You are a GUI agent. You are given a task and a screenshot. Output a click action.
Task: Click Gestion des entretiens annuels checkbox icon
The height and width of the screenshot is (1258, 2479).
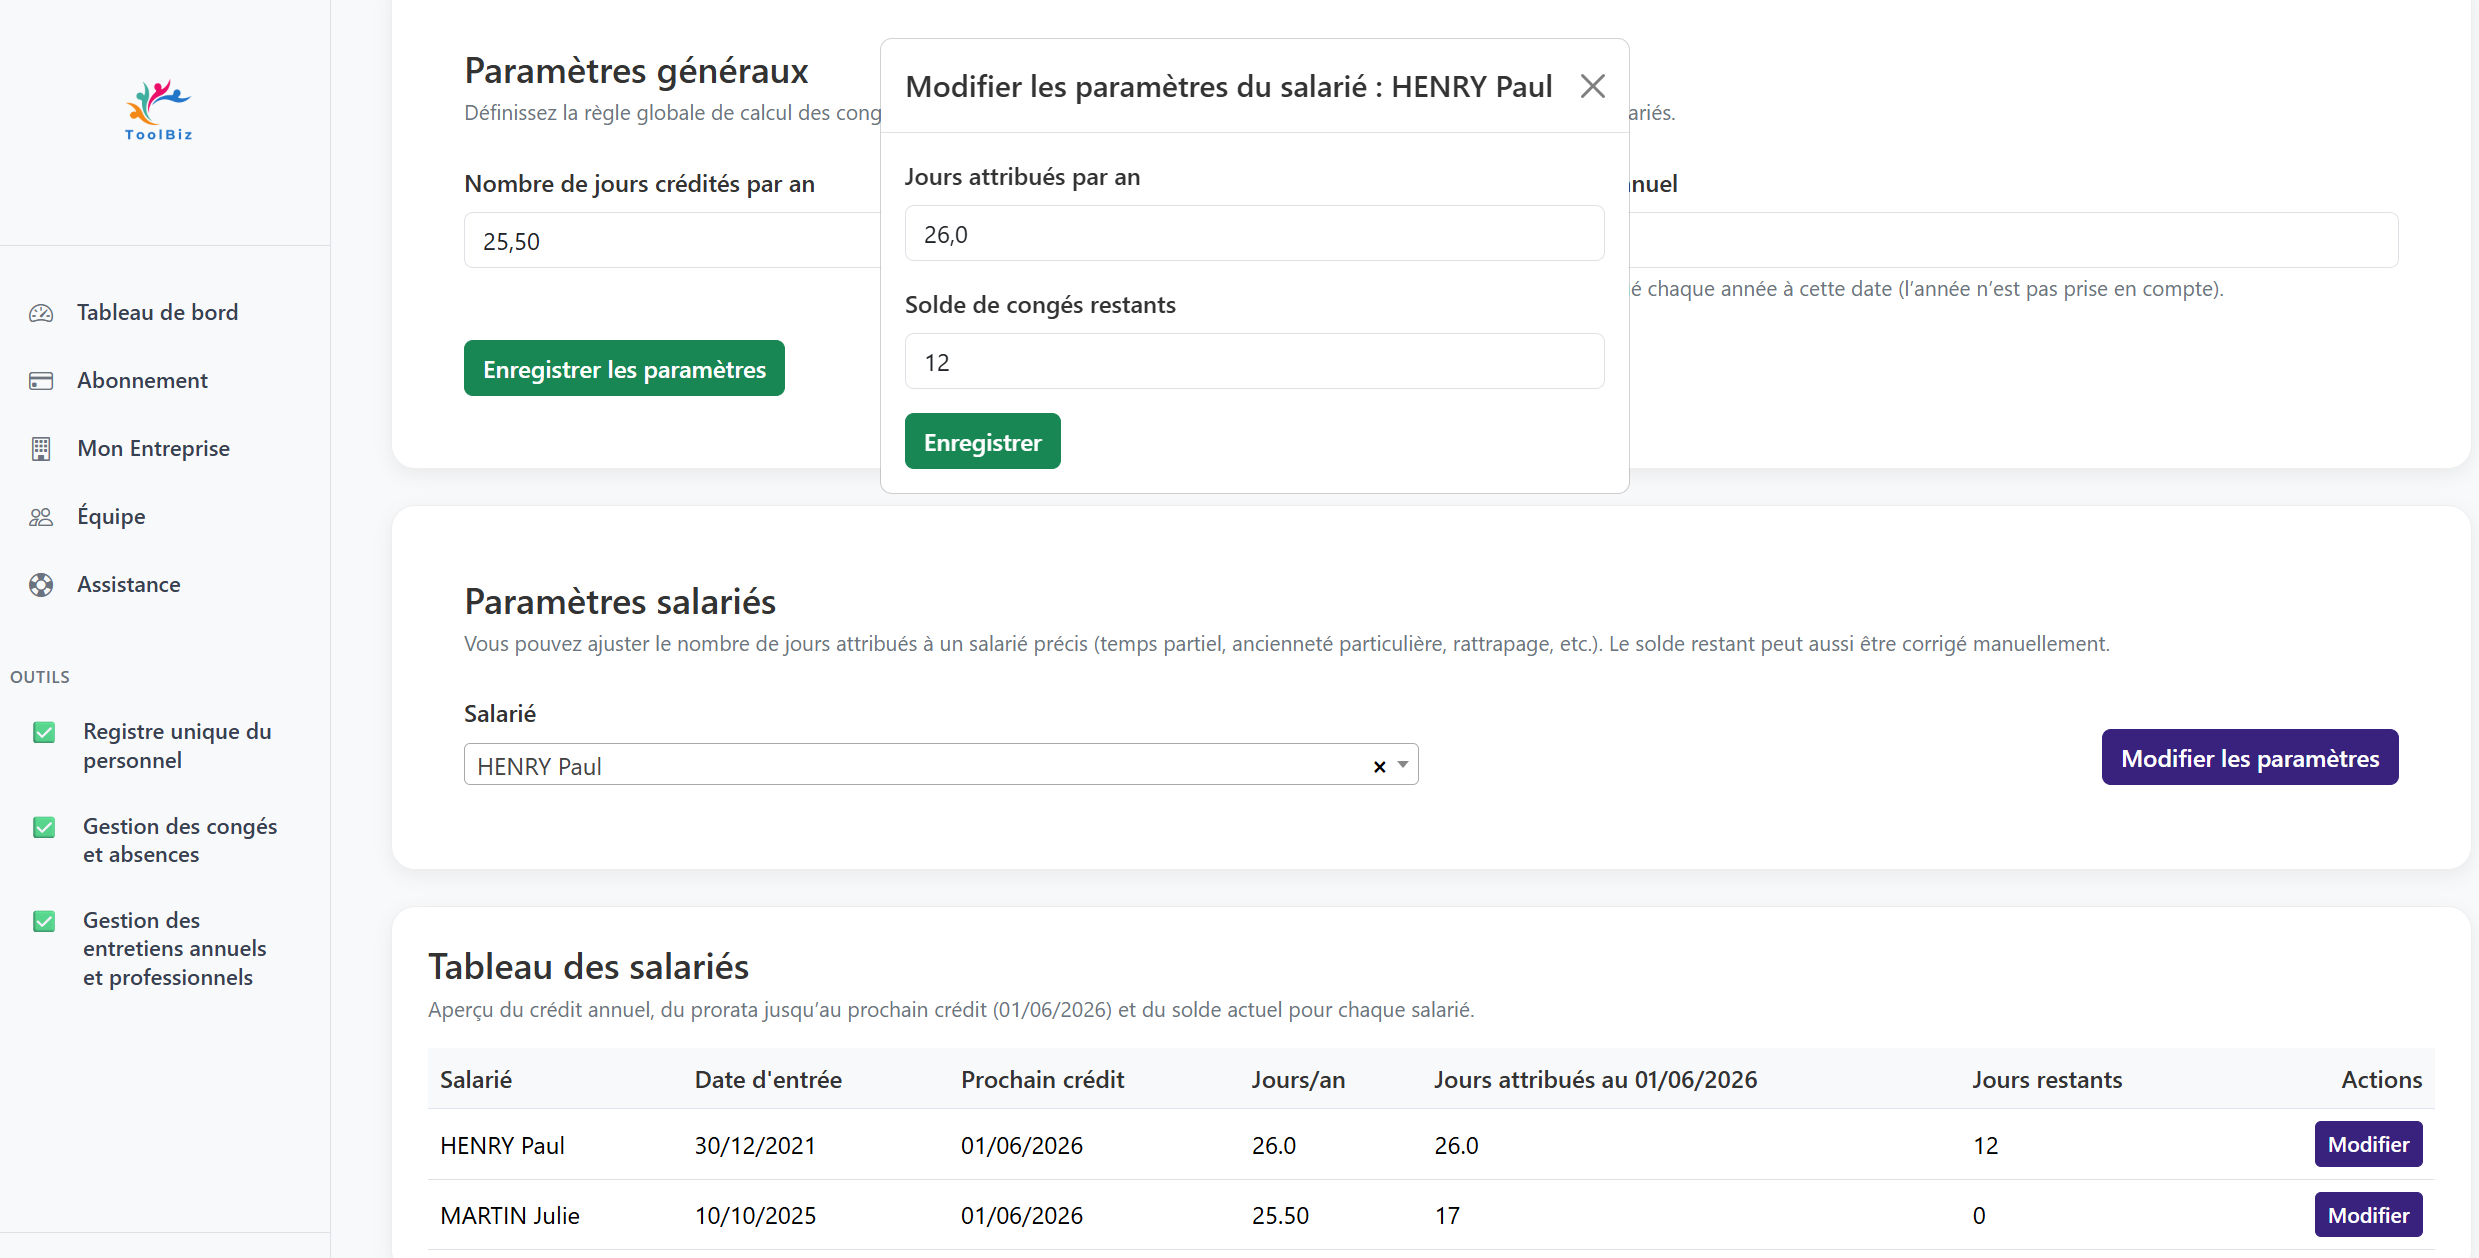[x=44, y=922]
